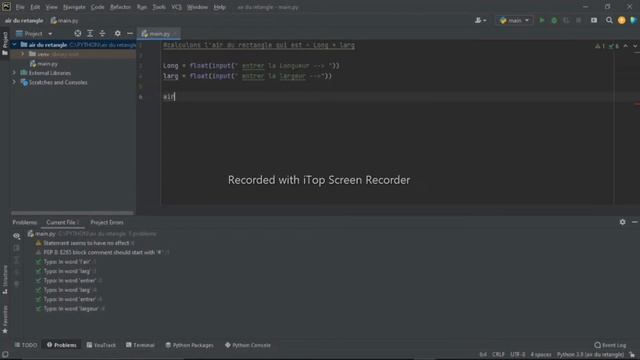The height and width of the screenshot is (360, 640).
Task: Open the Python Console tool window
Action: click(x=248, y=345)
